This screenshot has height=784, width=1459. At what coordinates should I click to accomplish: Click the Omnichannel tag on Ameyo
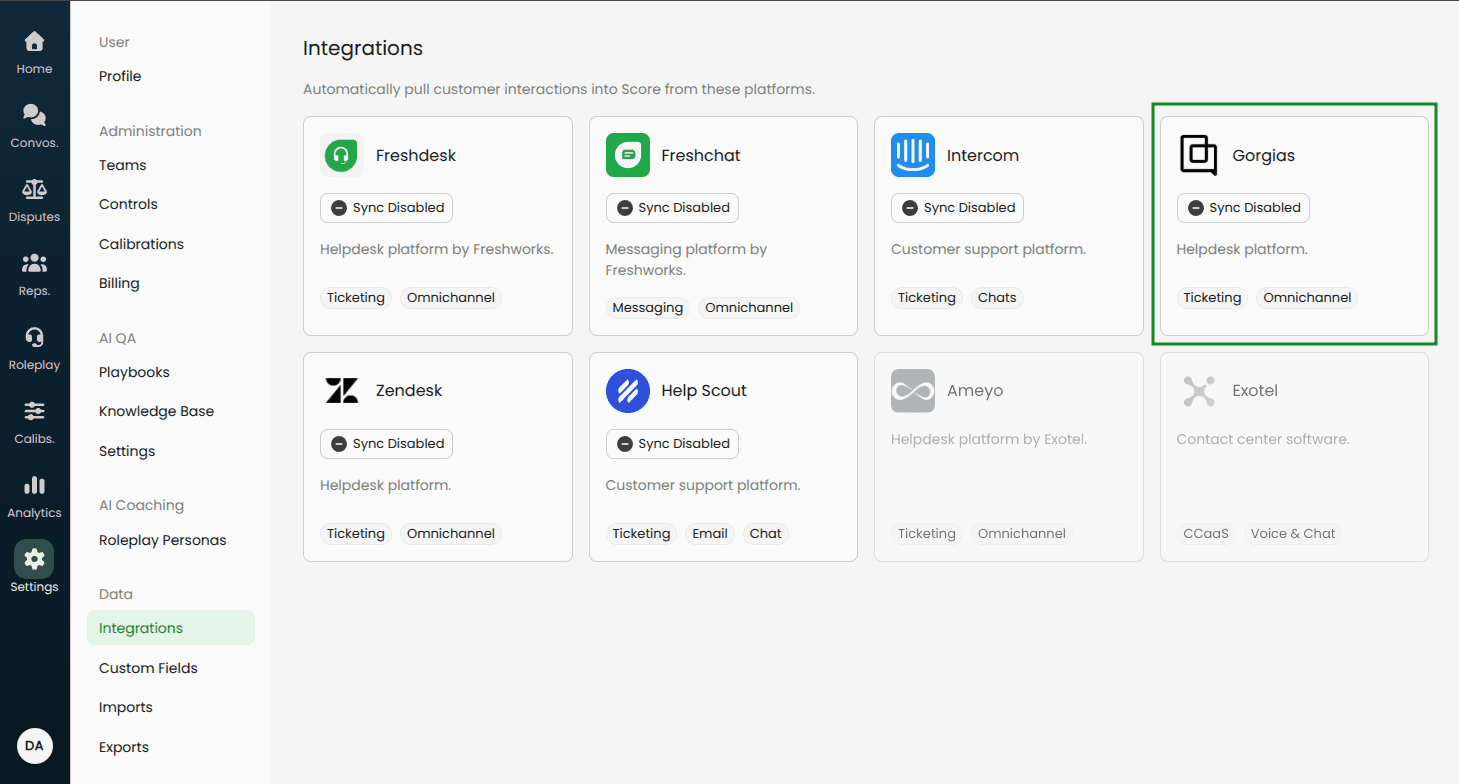1022,534
